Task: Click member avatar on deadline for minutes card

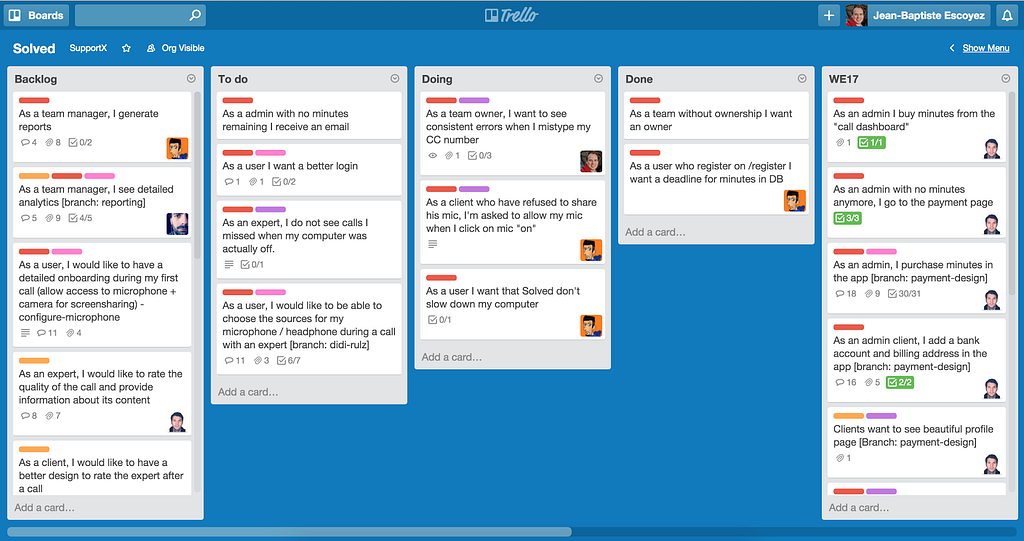Action: 795,201
